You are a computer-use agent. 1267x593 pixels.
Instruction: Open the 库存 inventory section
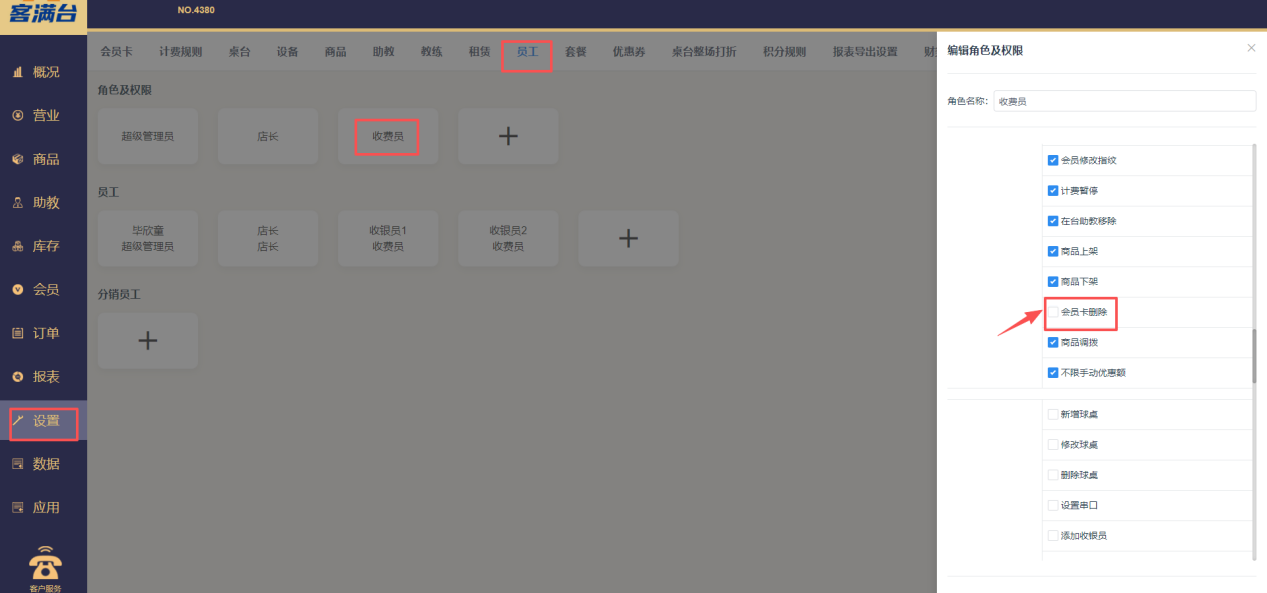[x=43, y=245]
